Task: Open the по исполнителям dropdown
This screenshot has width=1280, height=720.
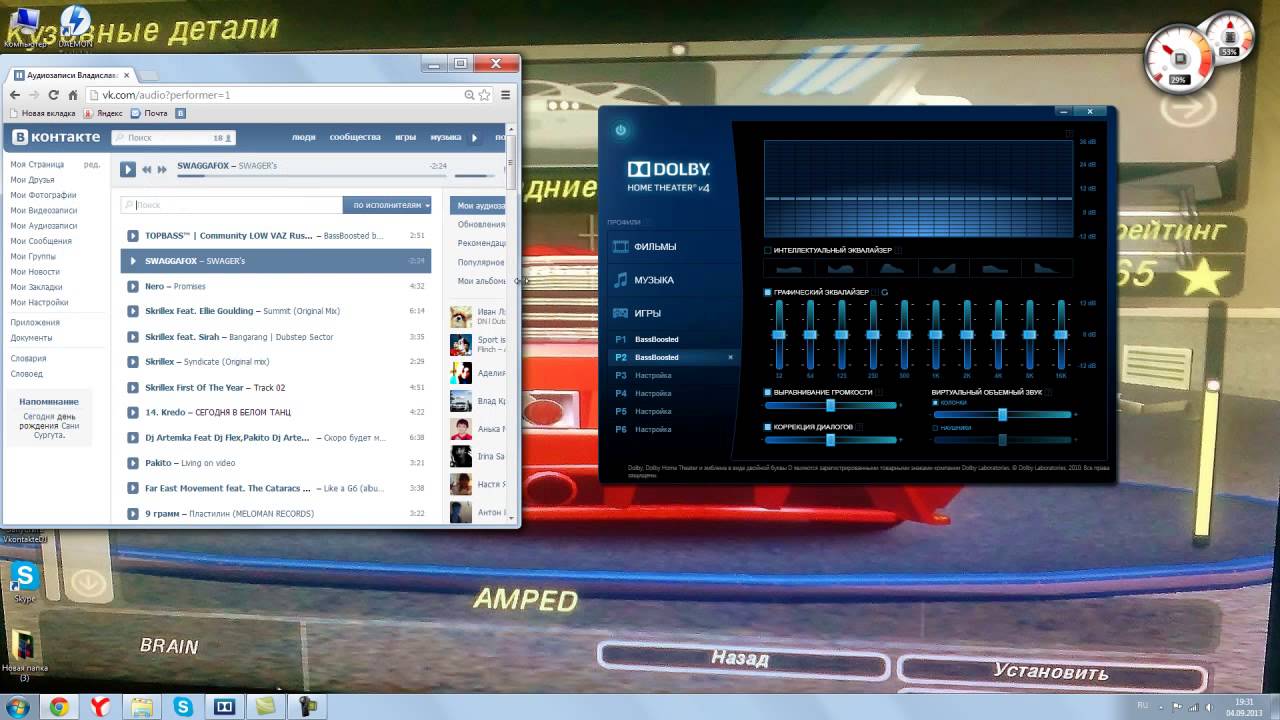Action: (x=387, y=205)
